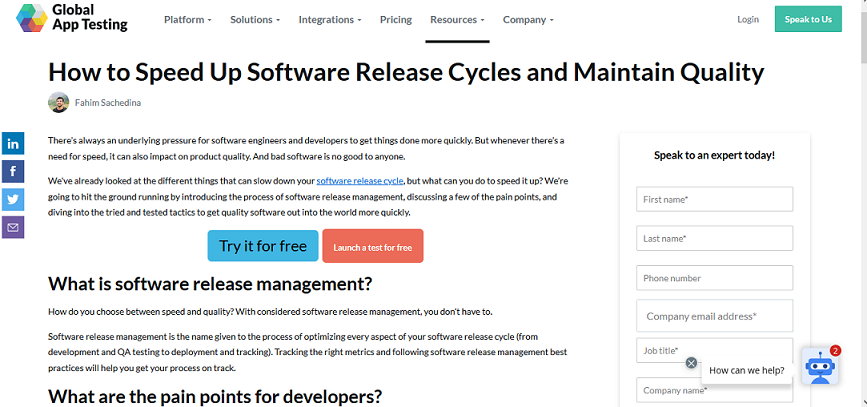The width and height of the screenshot is (867, 407).
Task: Click the Global App Testing logo
Action: tap(72, 18)
